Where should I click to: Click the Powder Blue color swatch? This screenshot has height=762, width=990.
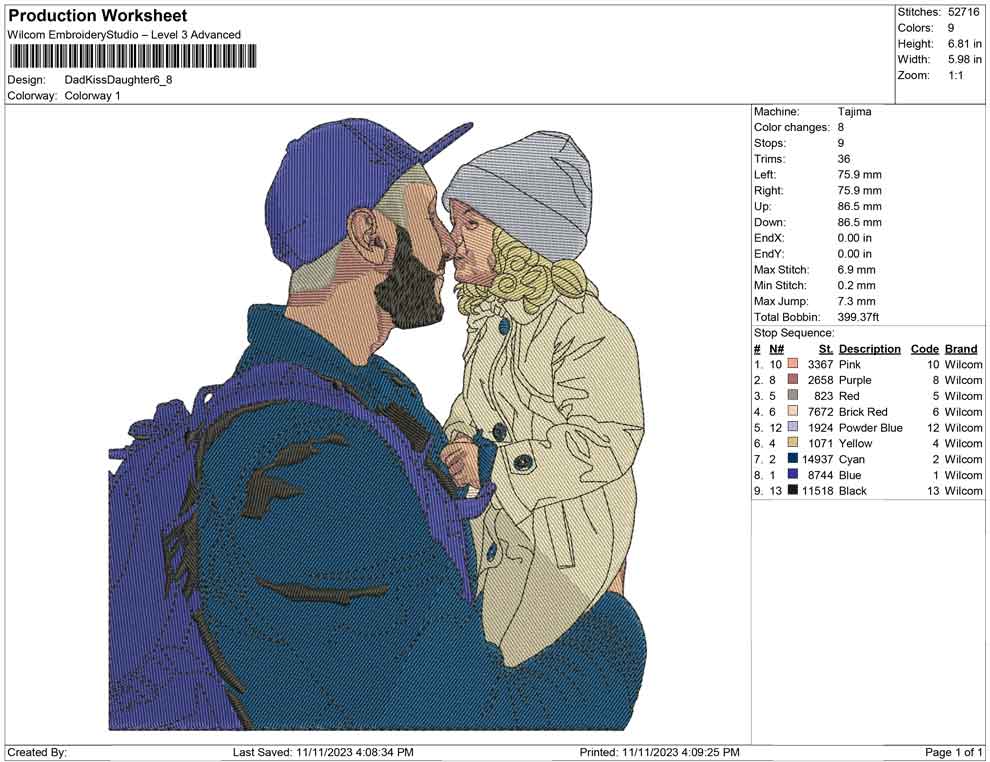(x=793, y=427)
